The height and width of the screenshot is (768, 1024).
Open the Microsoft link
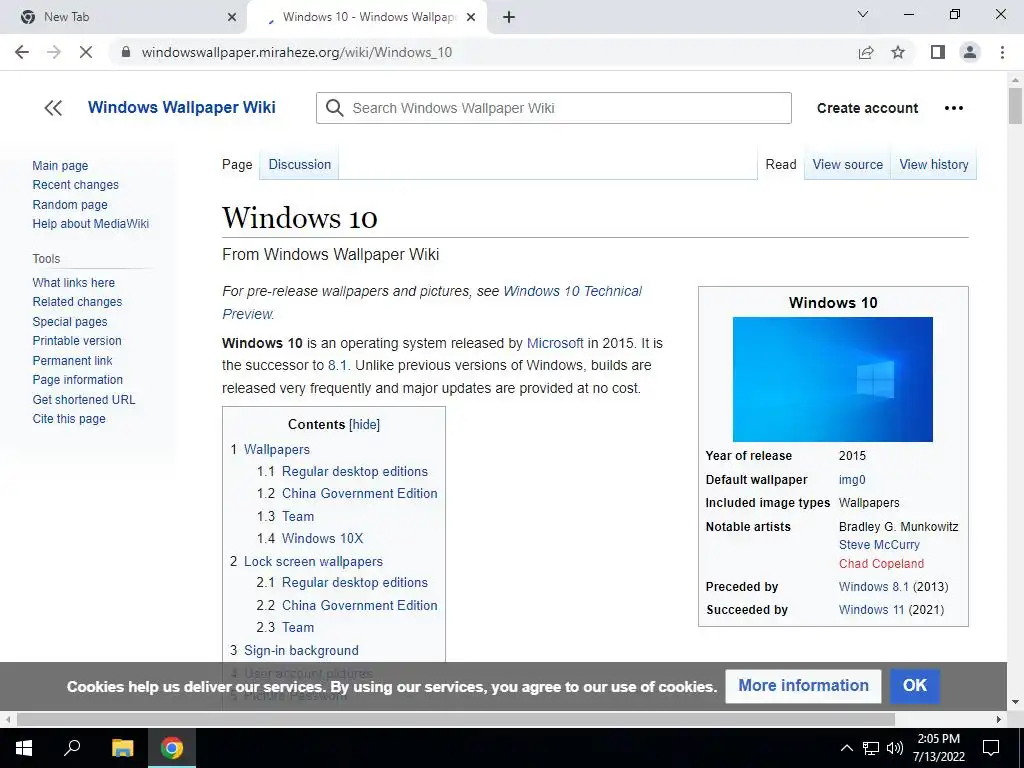pyautogui.click(x=555, y=343)
